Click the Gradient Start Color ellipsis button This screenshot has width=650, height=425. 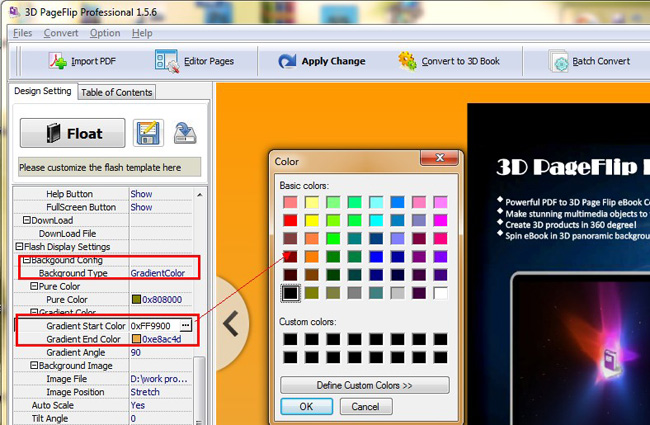(186, 325)
